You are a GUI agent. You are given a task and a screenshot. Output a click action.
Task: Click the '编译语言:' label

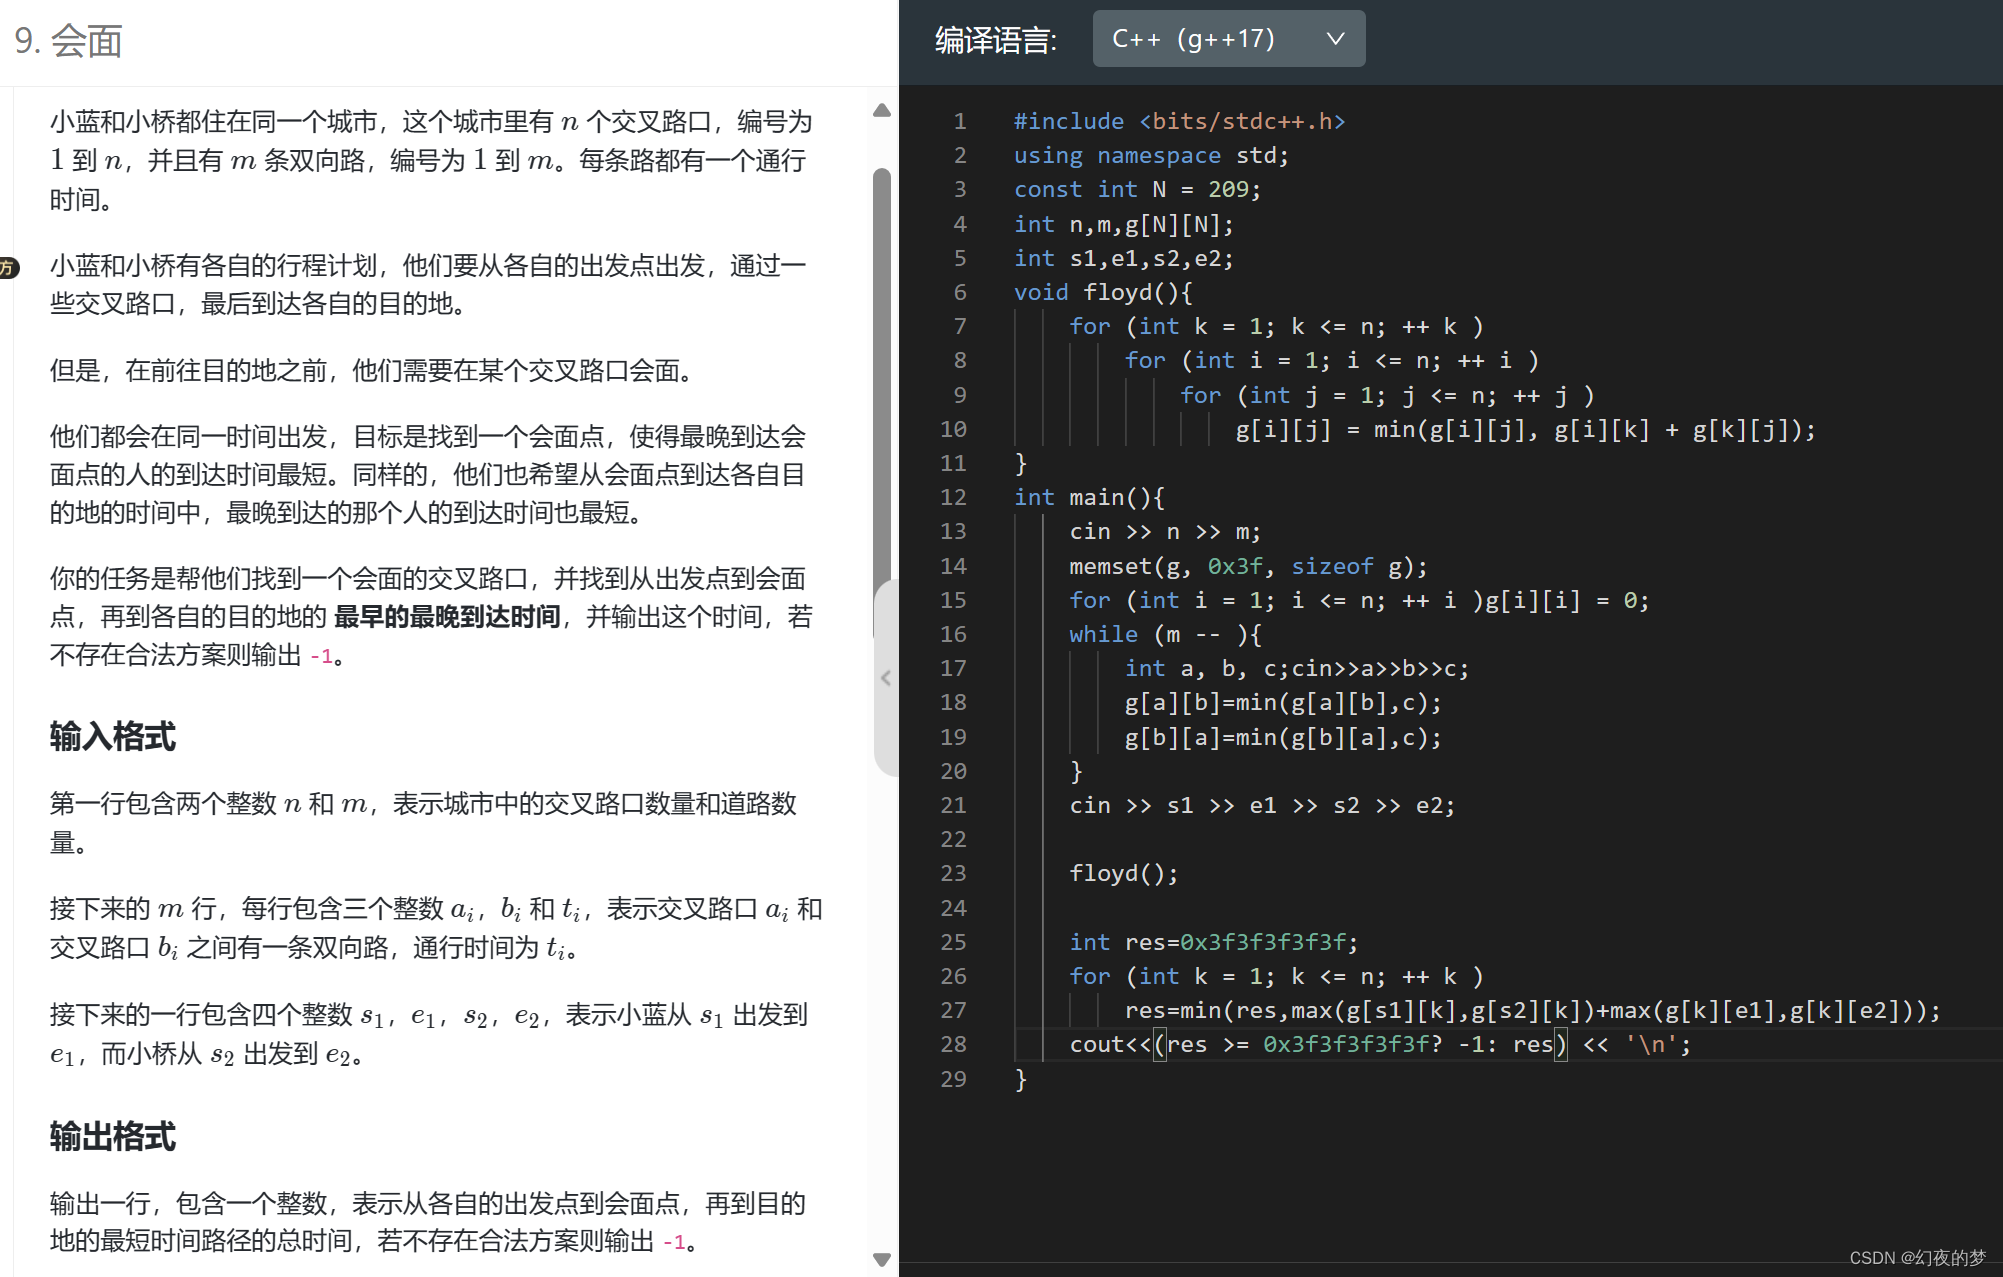996,40
